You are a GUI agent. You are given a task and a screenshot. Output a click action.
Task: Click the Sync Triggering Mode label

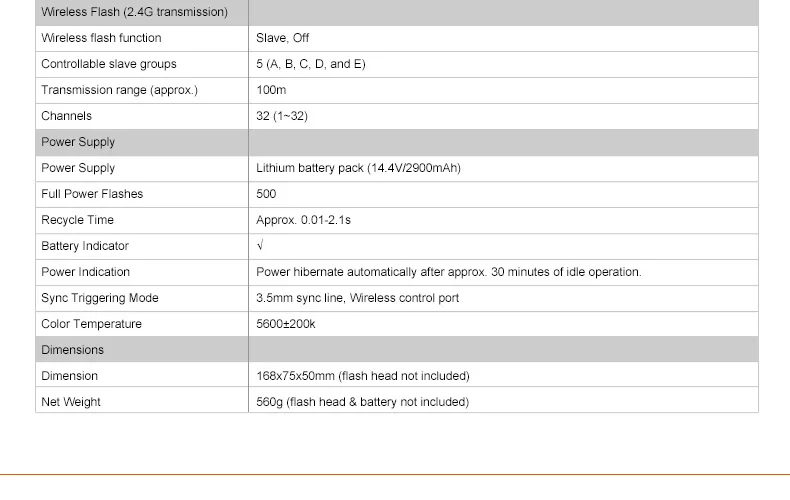100,298
